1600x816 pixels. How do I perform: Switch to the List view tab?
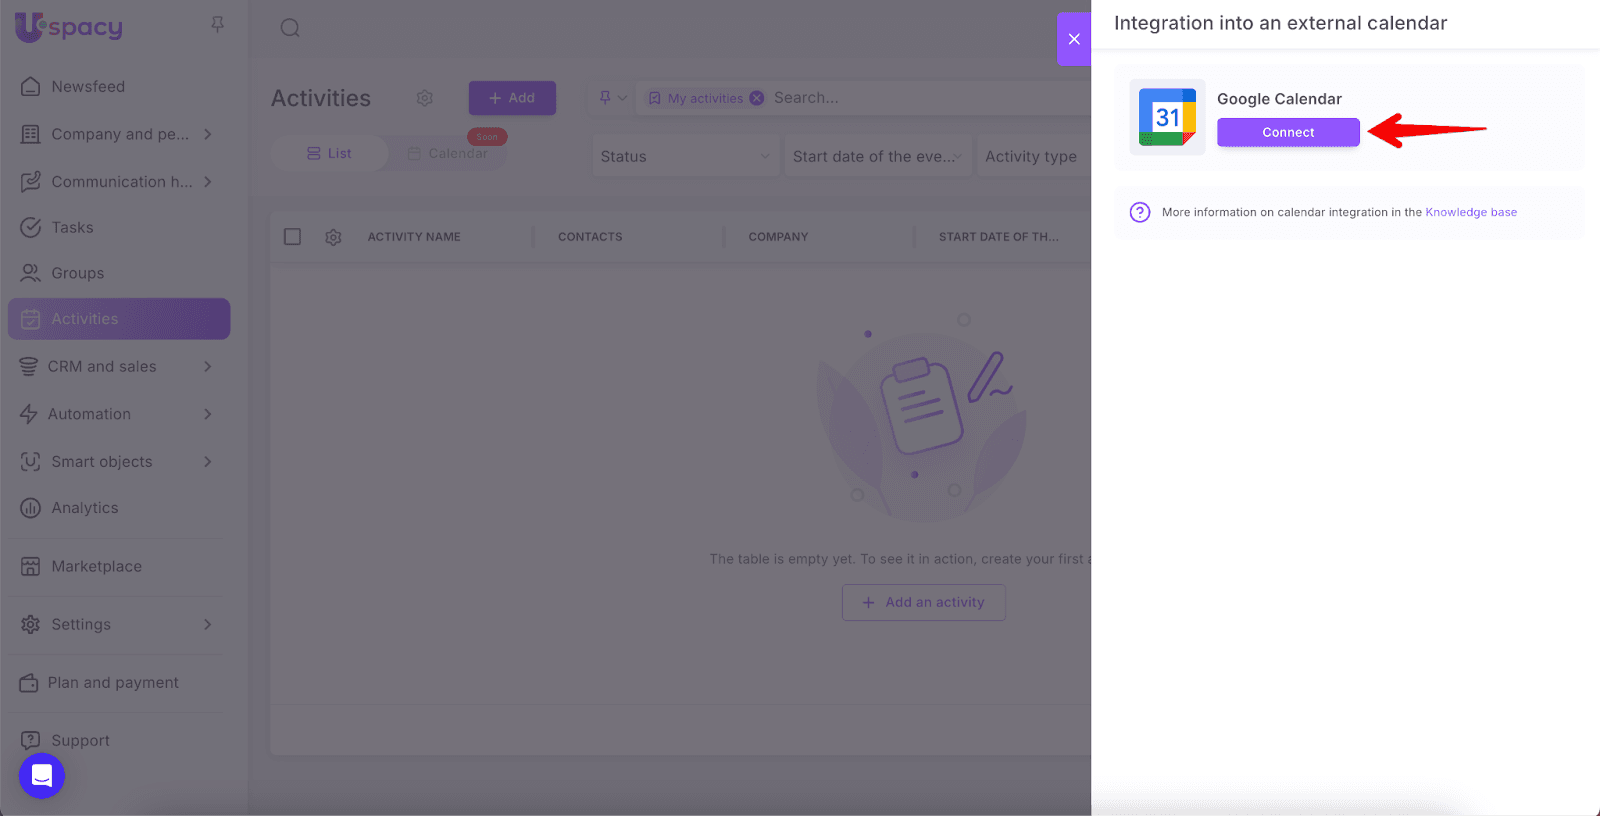click(x=329, y=153)
